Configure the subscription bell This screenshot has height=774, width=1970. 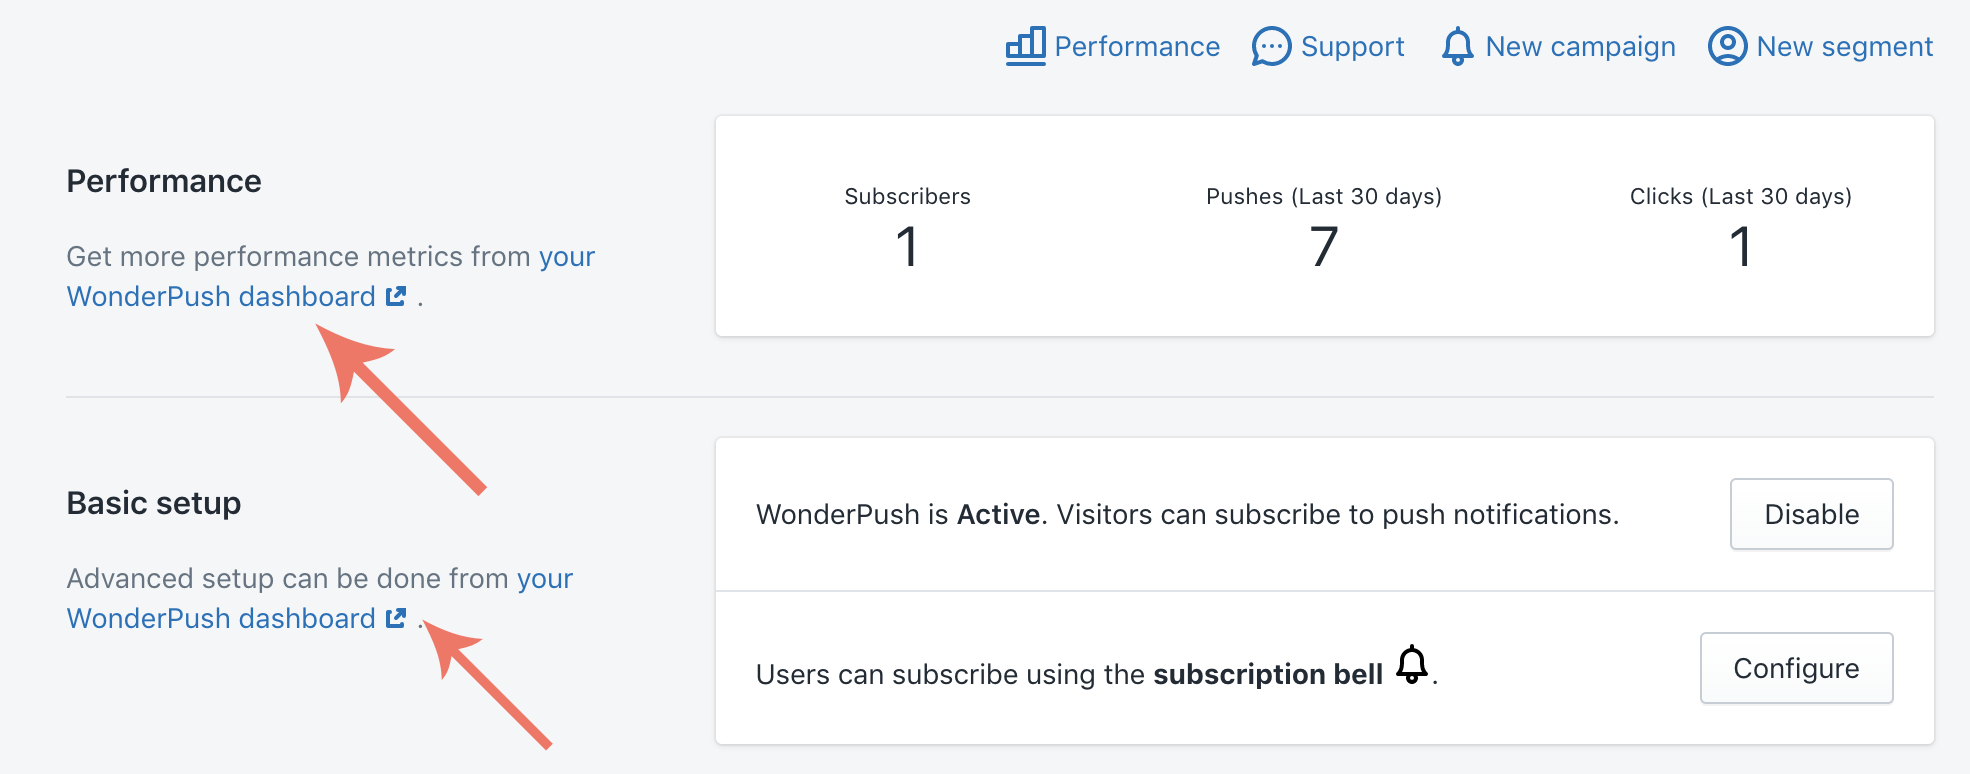point(1796,668)
